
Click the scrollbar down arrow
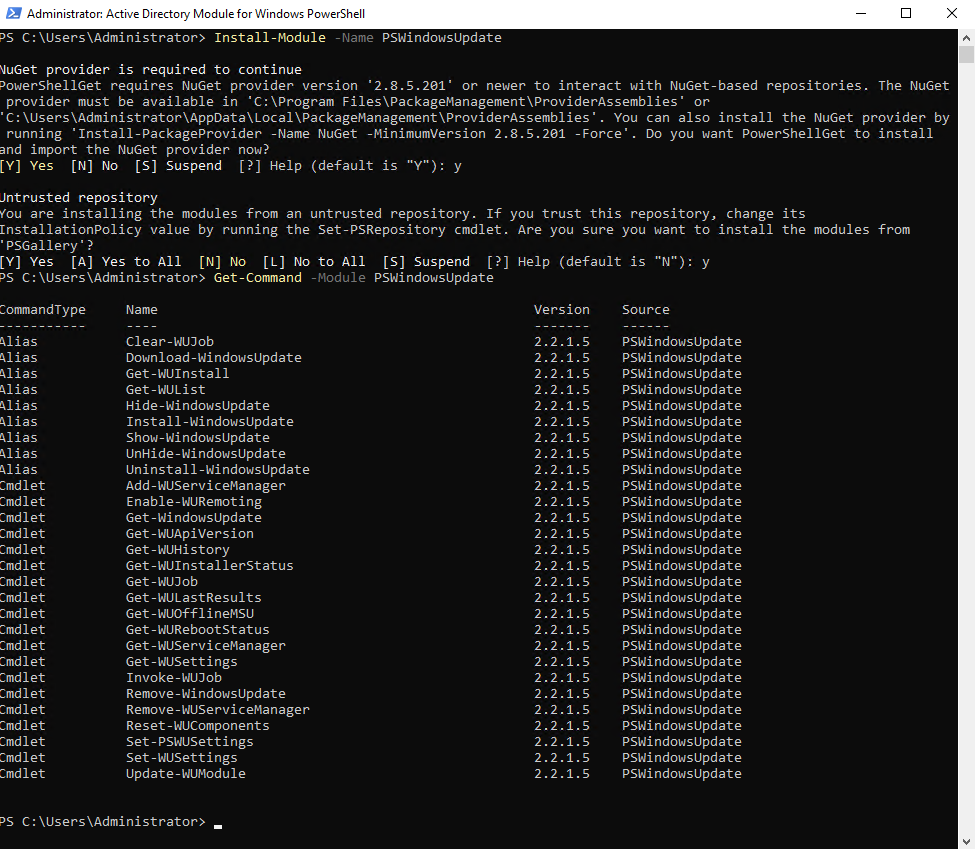[966, 841]
